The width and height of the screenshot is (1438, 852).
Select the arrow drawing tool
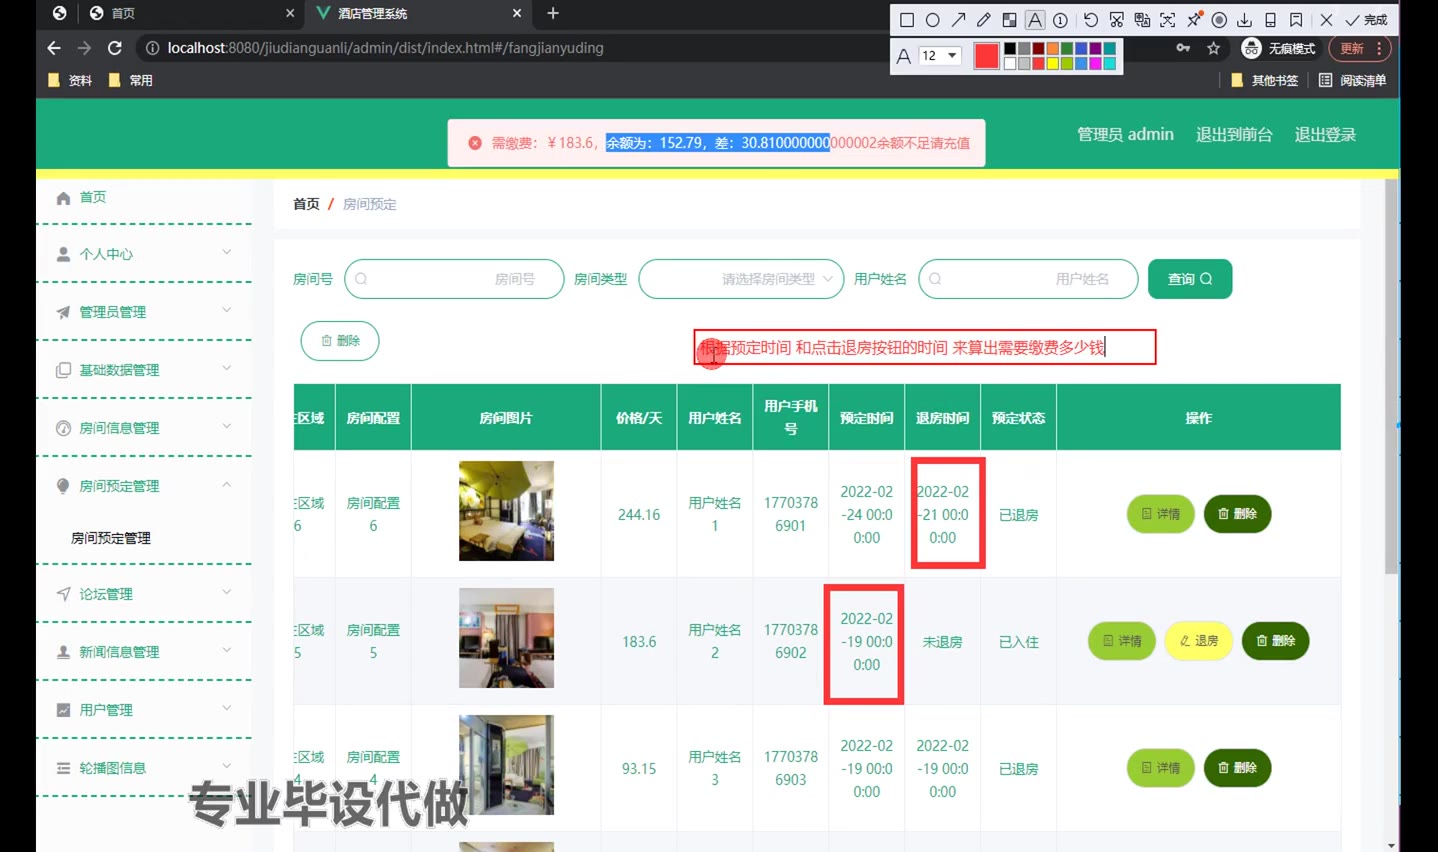958,20
